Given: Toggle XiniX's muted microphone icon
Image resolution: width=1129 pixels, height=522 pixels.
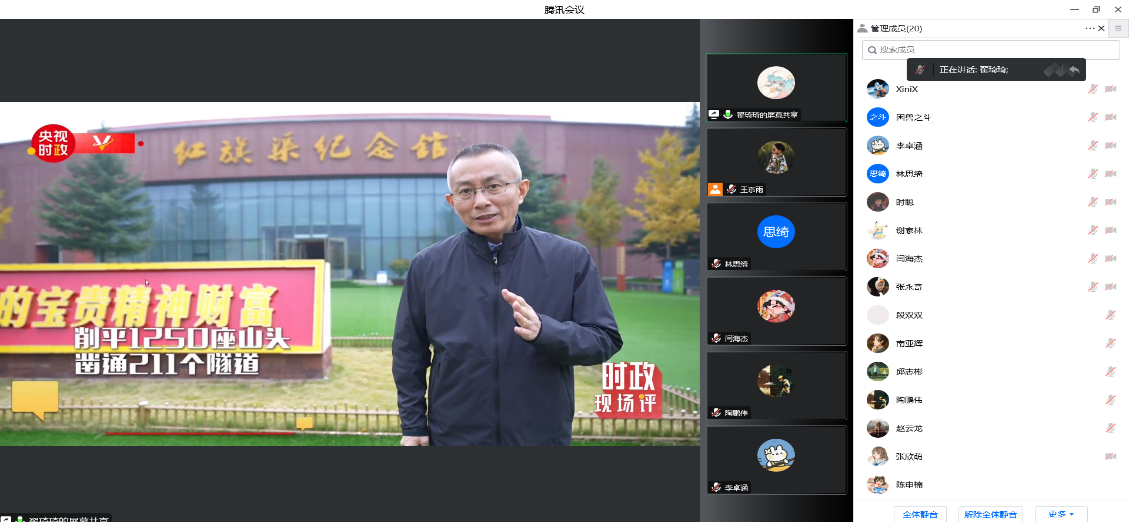Looking at the screenshot, I should pos(1093,89).
